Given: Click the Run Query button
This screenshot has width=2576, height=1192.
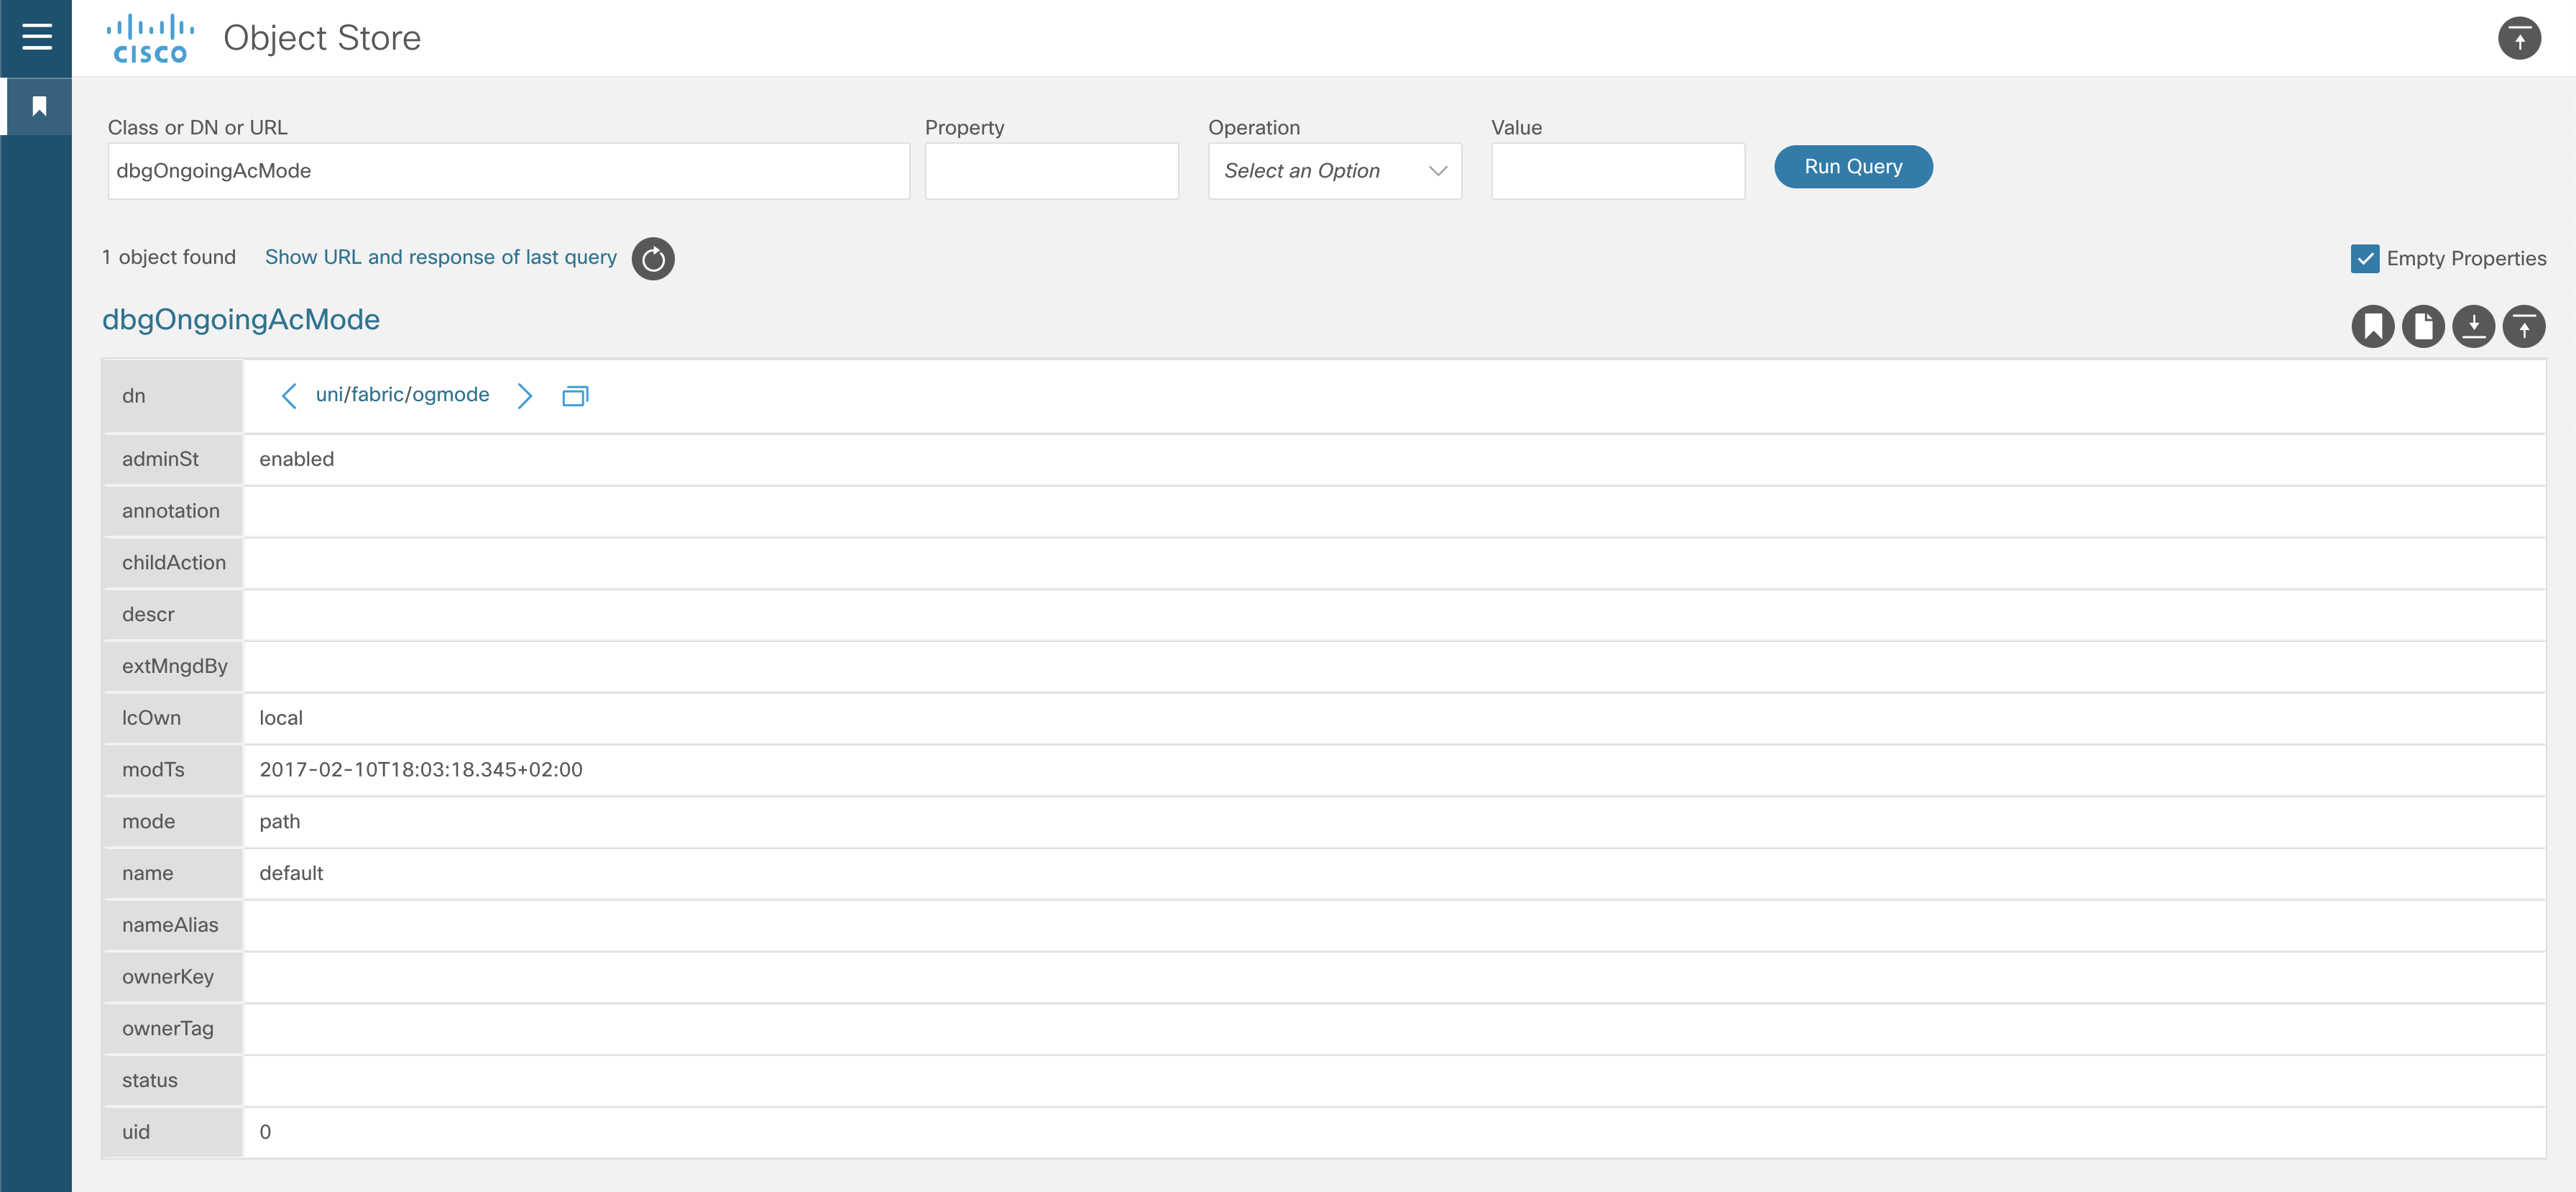Looking at the screenshot, I should tap(1852, 167).
